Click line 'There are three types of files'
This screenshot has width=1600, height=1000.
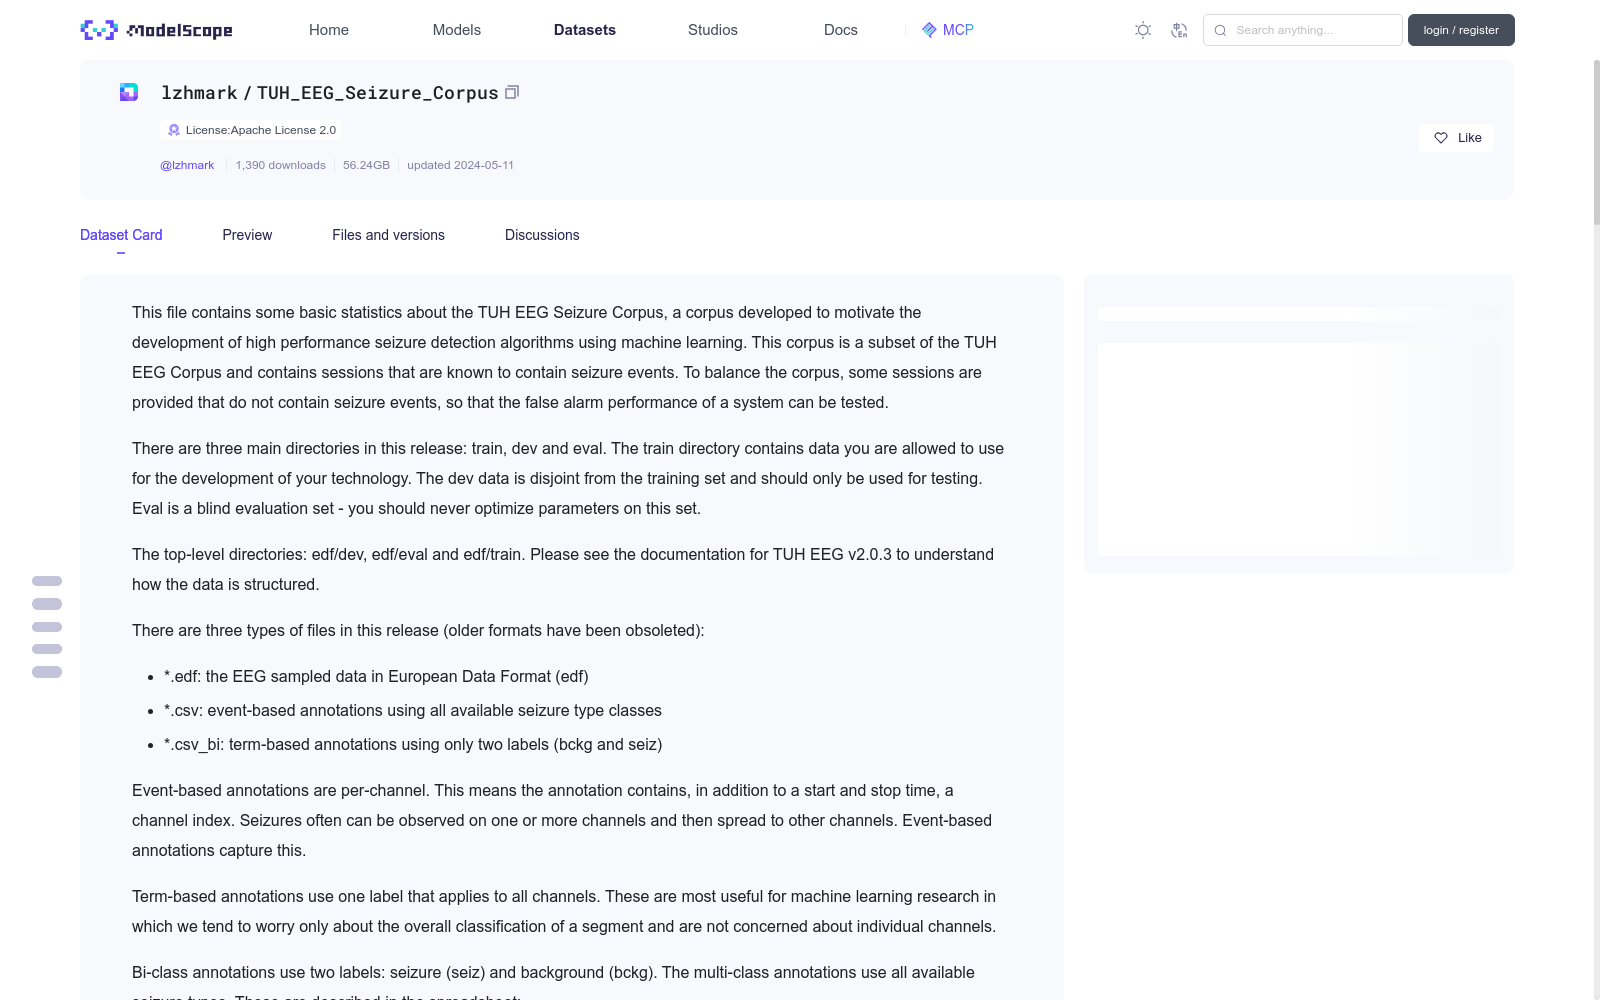tap(418, 630)
